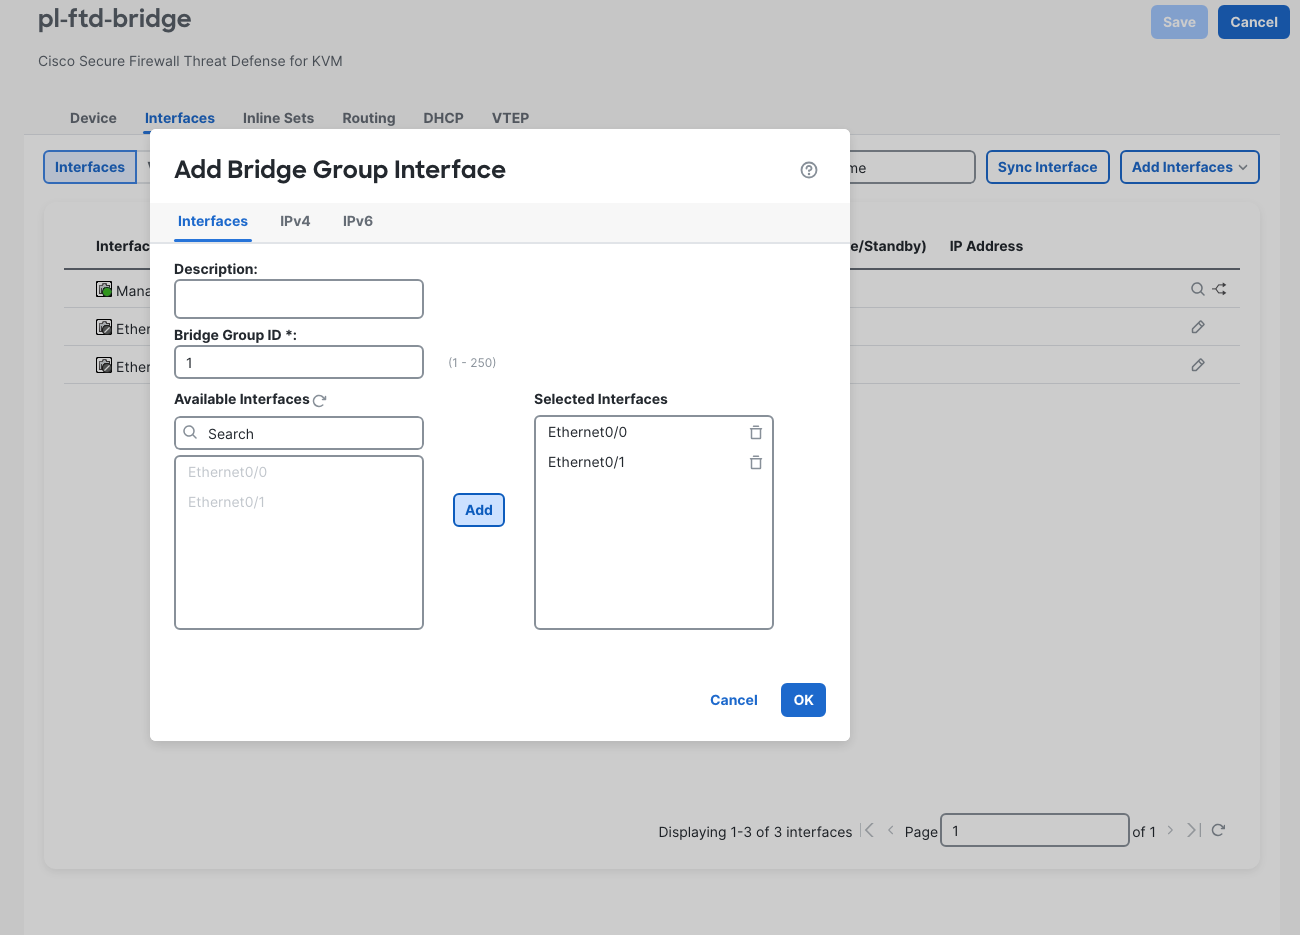1300x935 pixels.
Task: Select Ethernet0/1 in Selected Interfaces
Action: [586, 462]
